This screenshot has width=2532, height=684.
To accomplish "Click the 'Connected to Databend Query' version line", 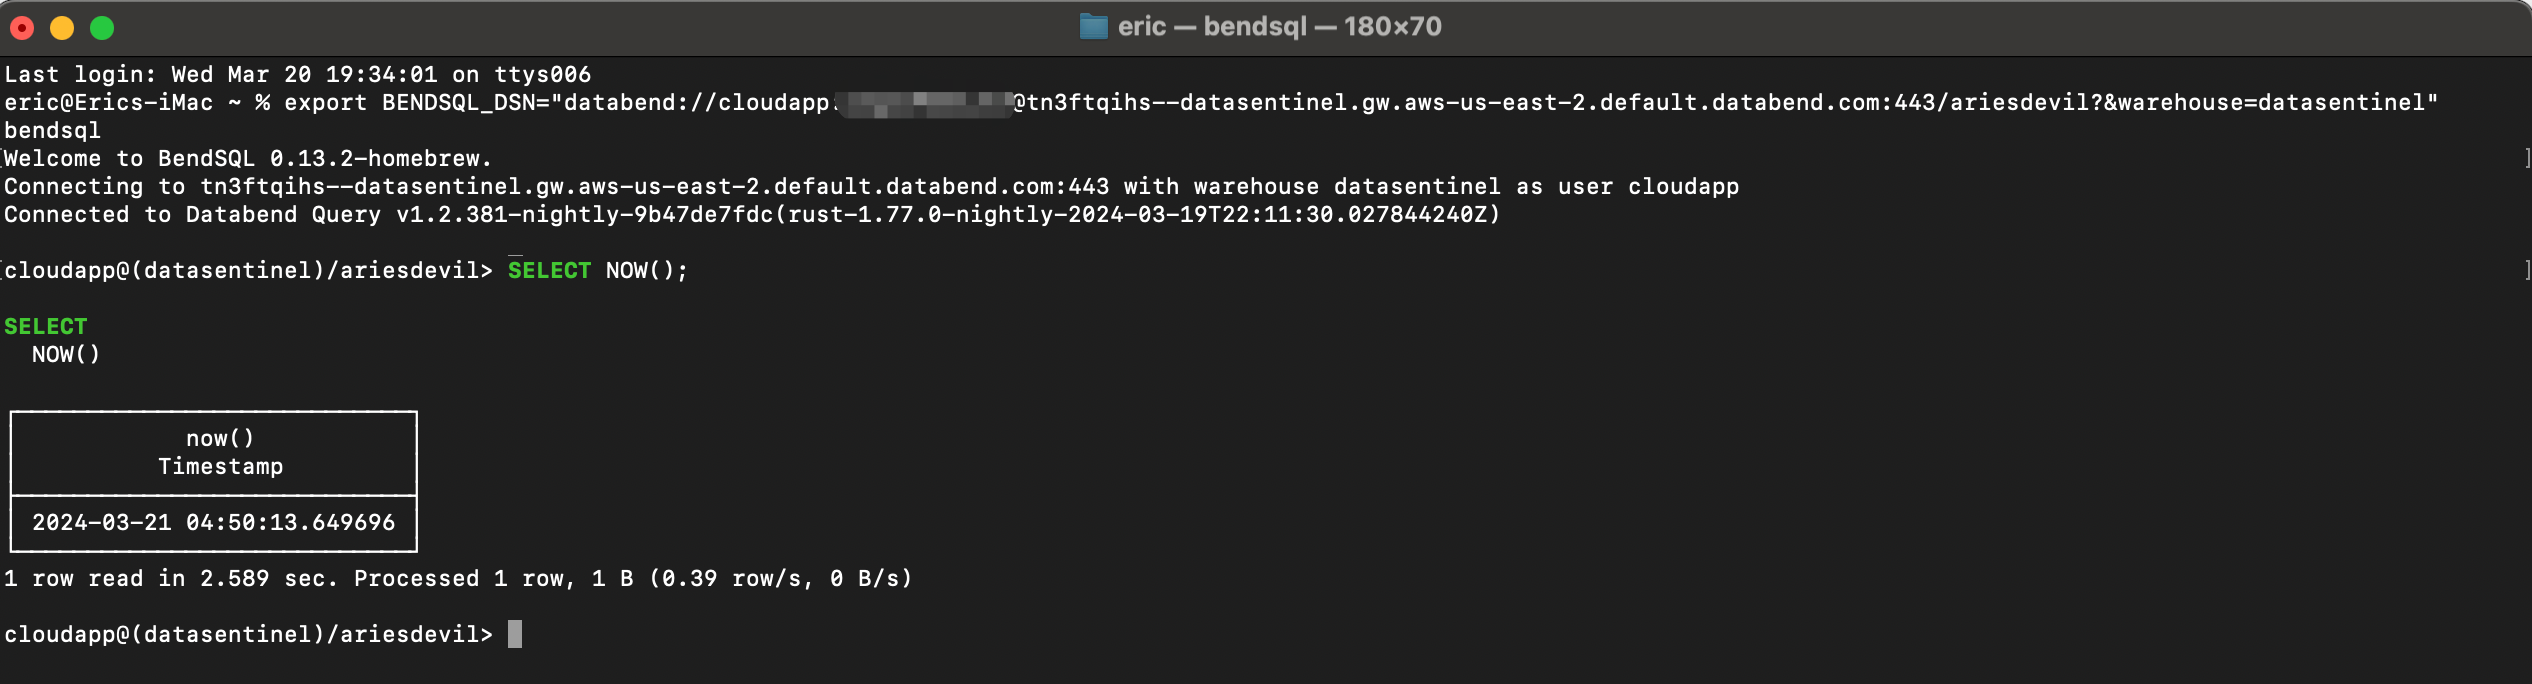I will (x=752, y=215).
